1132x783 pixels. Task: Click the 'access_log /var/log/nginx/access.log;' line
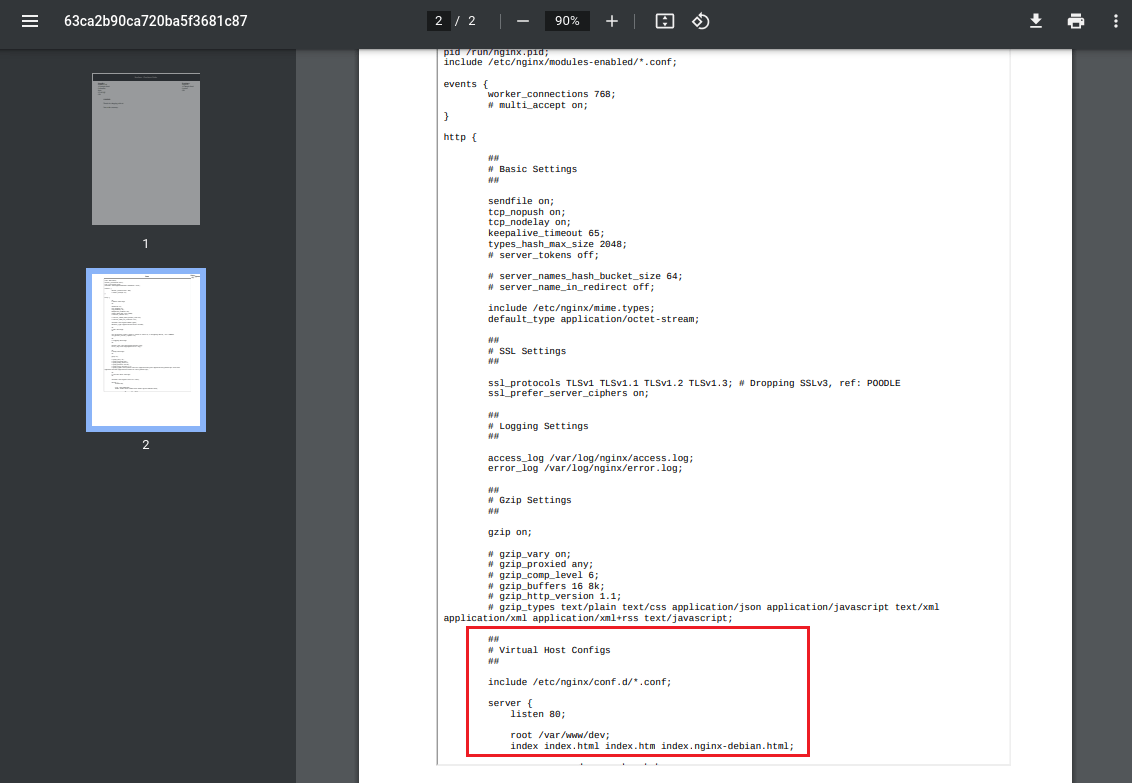591,458
